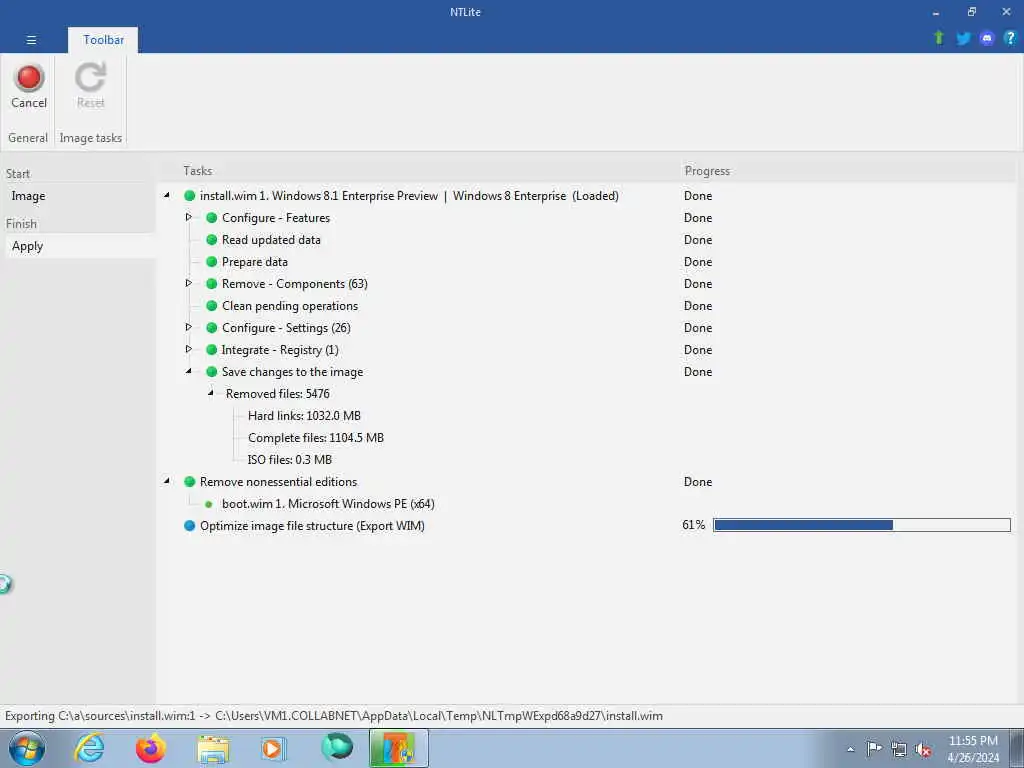
Task: Open the Action Center flag icon
Action: point(874,748)
